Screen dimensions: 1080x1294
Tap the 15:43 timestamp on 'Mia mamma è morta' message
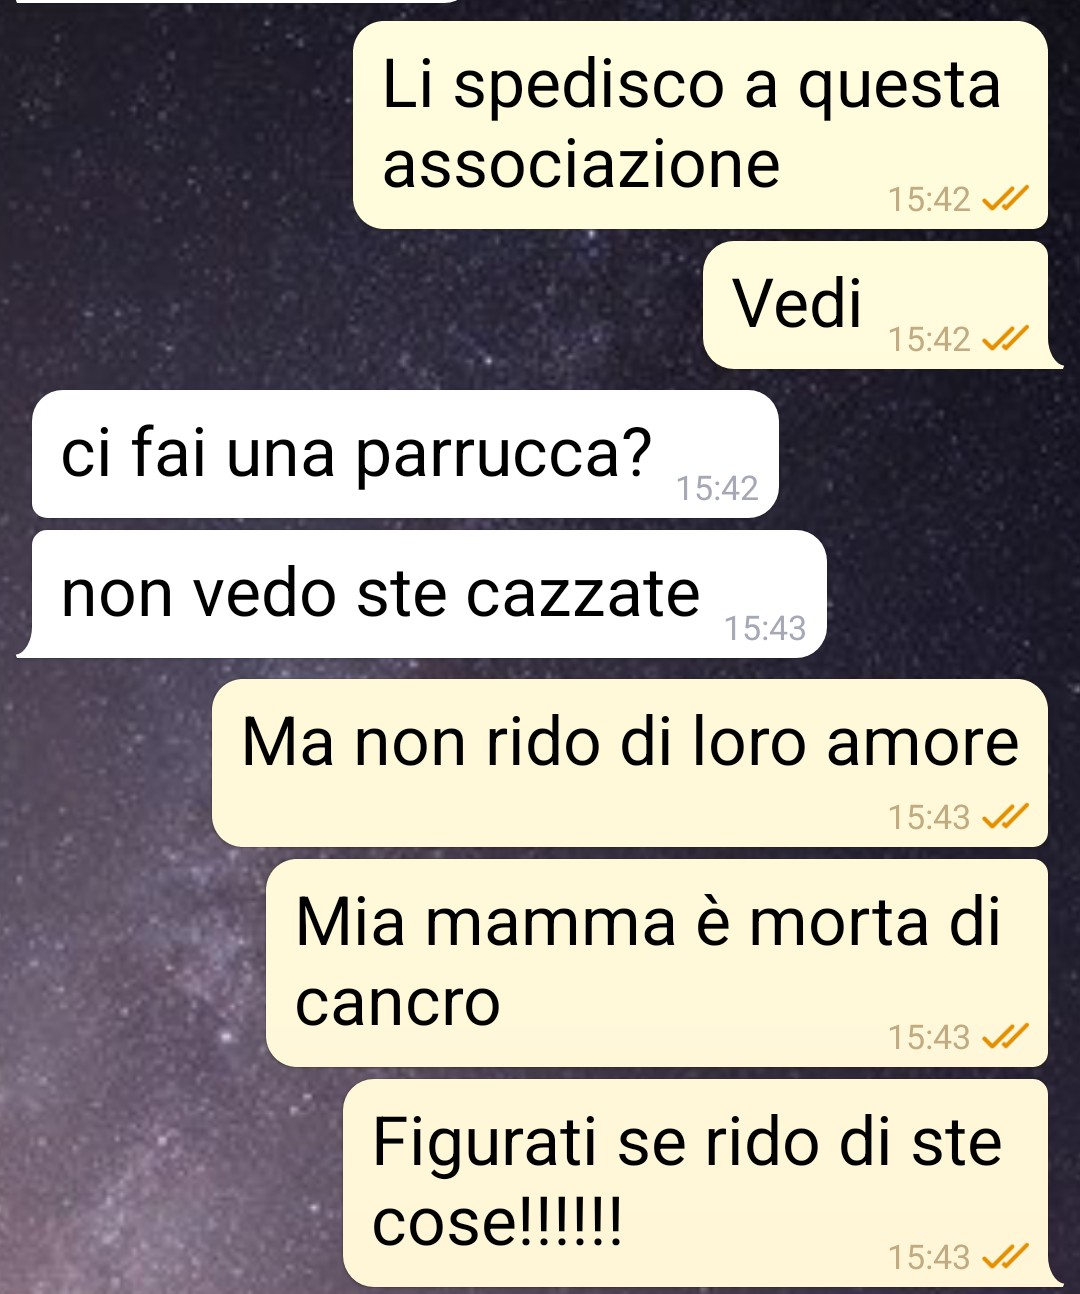(929, 1038)
